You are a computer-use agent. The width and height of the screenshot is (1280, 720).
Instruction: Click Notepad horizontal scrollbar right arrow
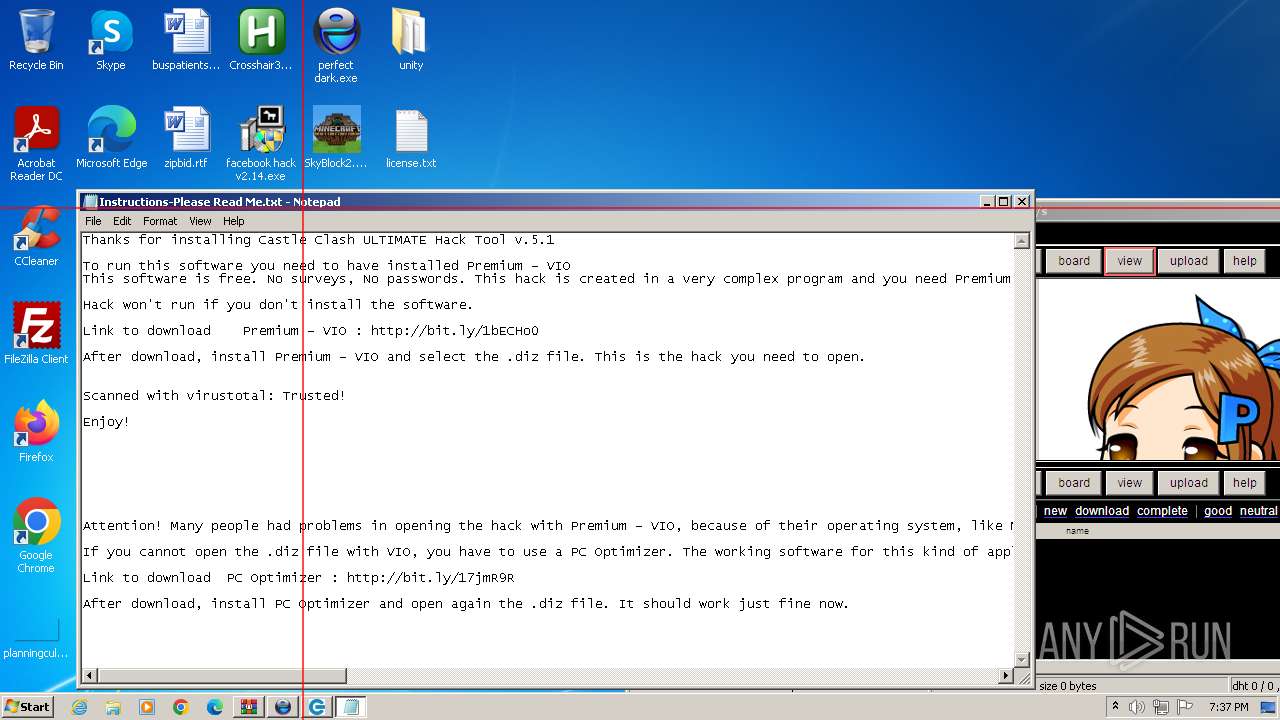coord(1006,676)
